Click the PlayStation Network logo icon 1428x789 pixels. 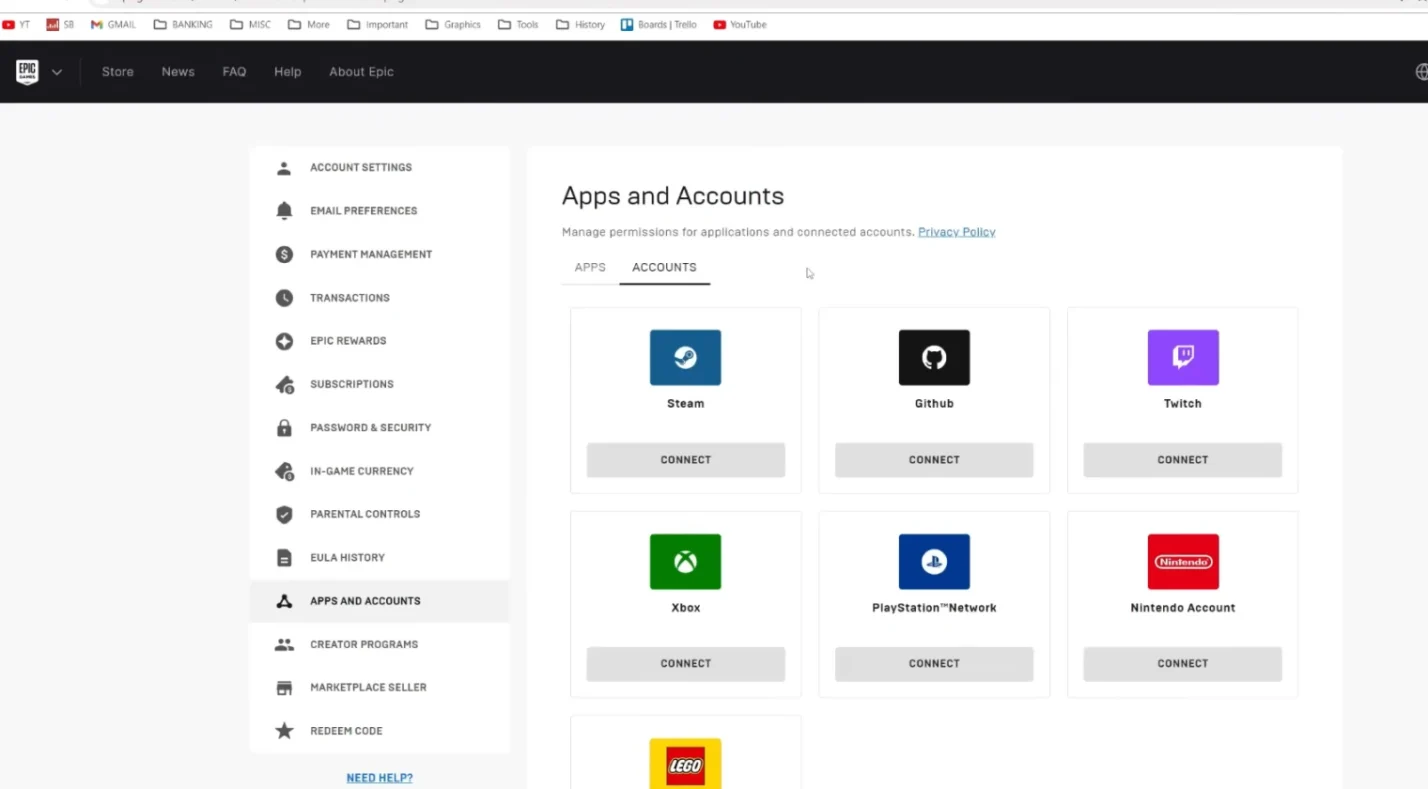click(934, 561)
